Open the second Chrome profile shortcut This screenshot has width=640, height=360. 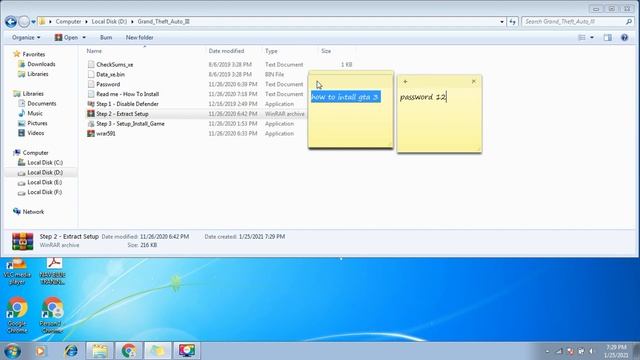pyautogui.click(x=52, y=315)
